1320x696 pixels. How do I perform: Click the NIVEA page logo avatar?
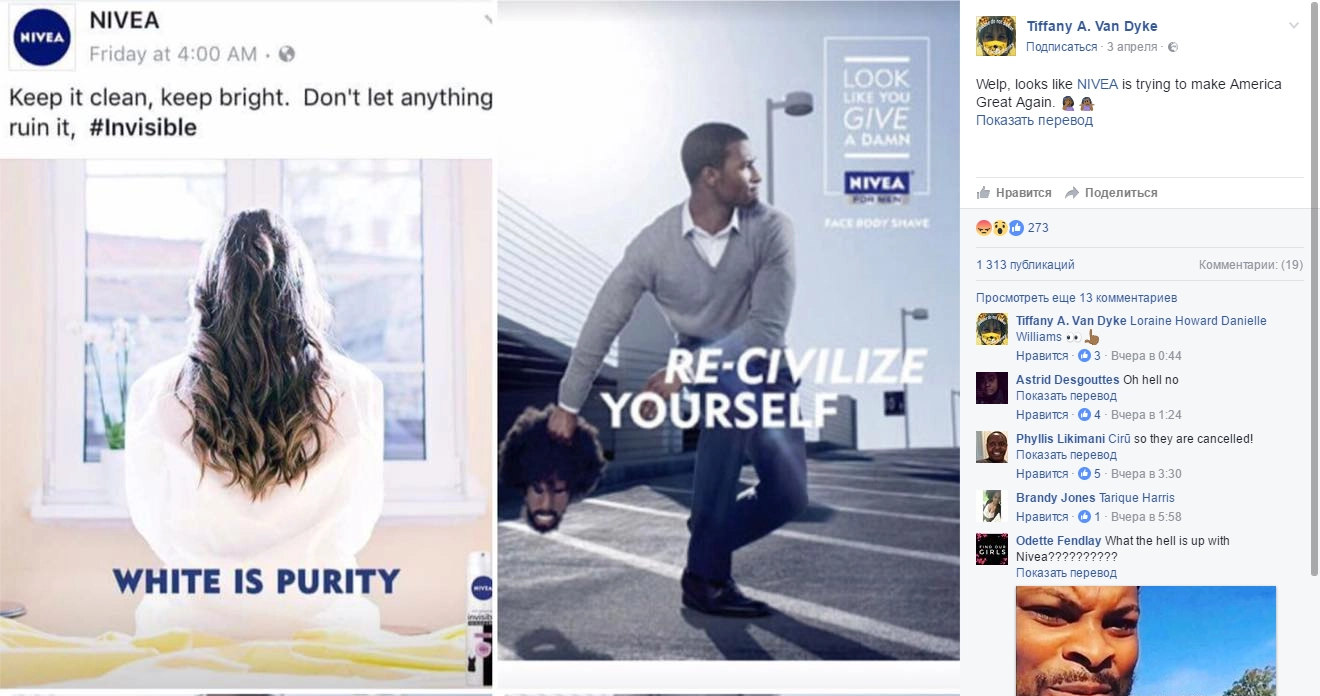click(41, 37)
